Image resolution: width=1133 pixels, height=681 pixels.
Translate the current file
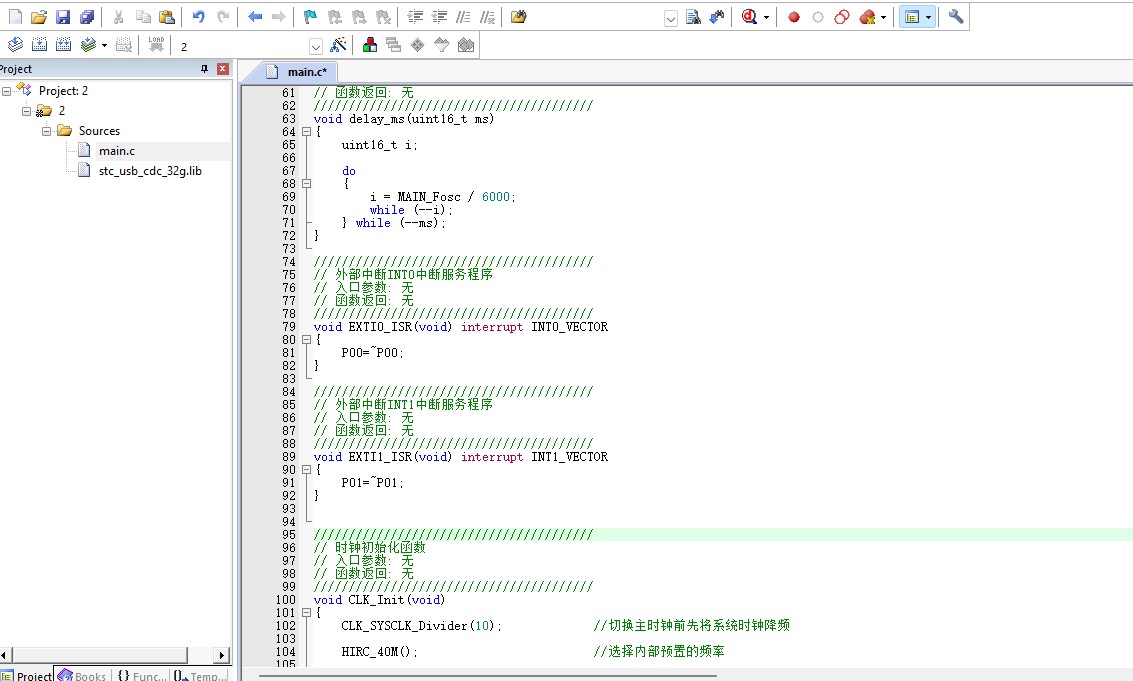15,45
